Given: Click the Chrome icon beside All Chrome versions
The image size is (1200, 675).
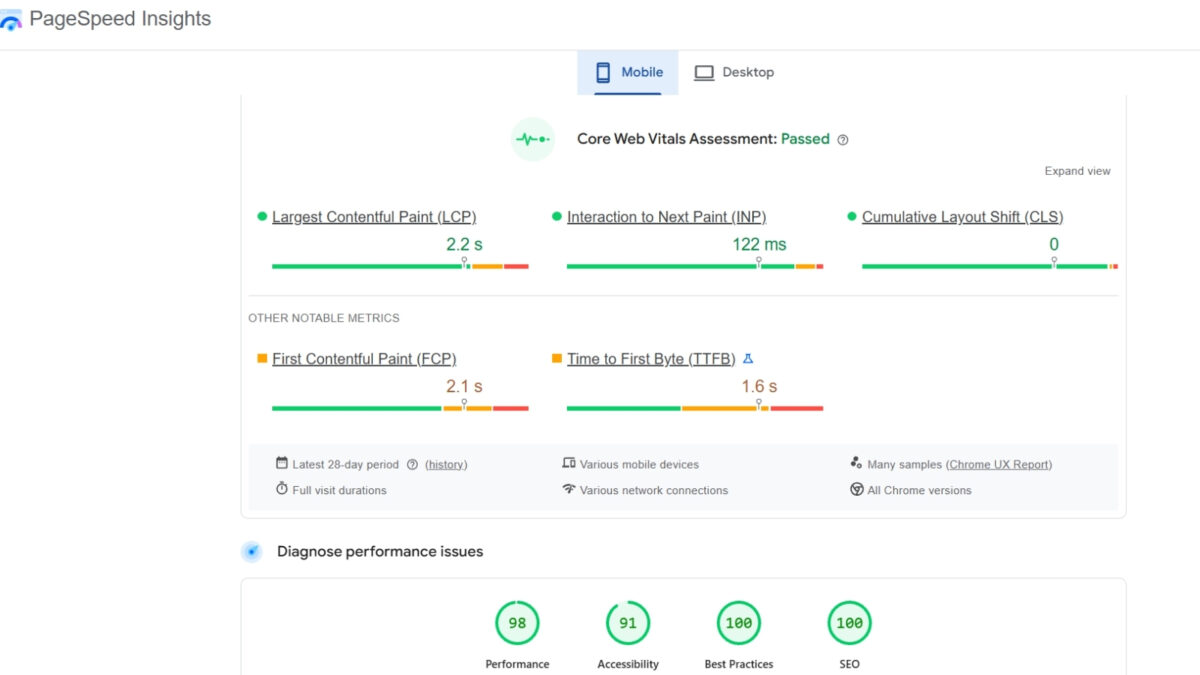Looking at the screenshot, I should 857,489.
